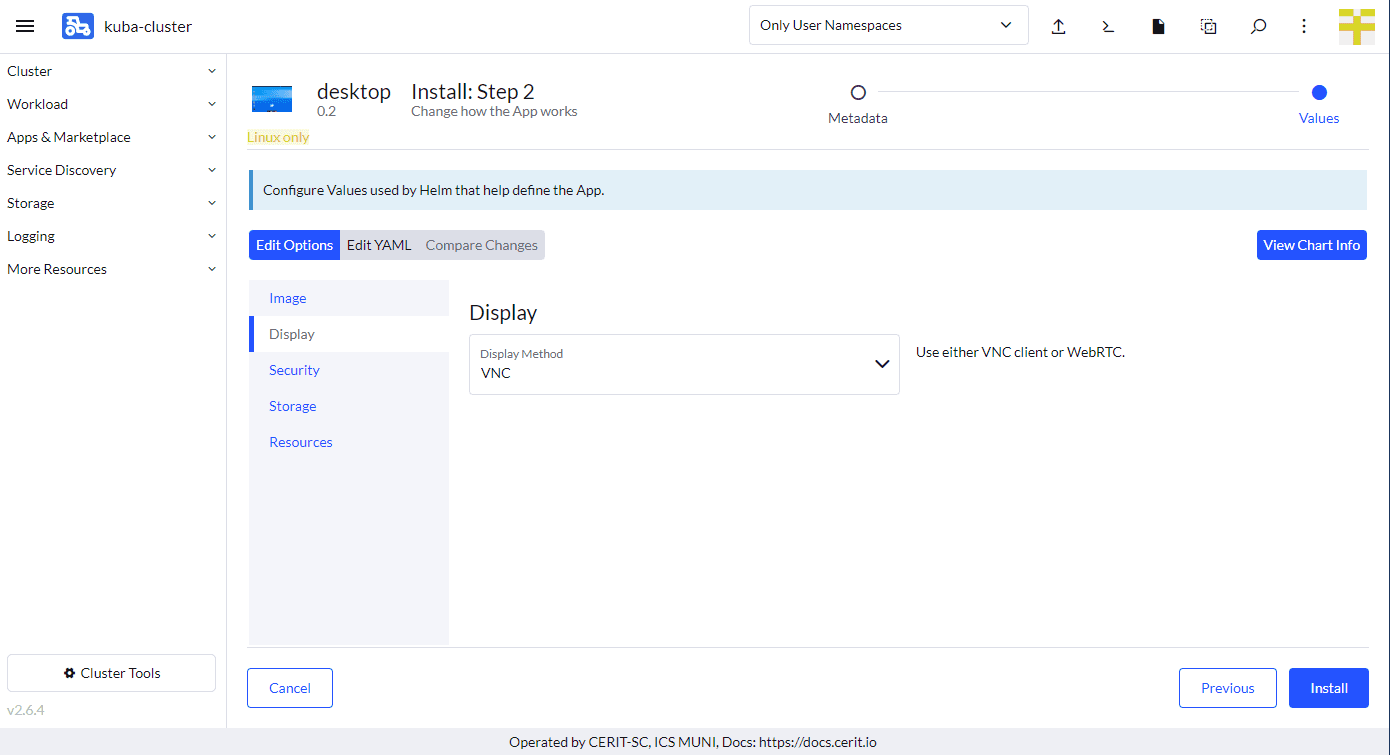
Task: Select the Security settings tab
Action: (294, 370)
